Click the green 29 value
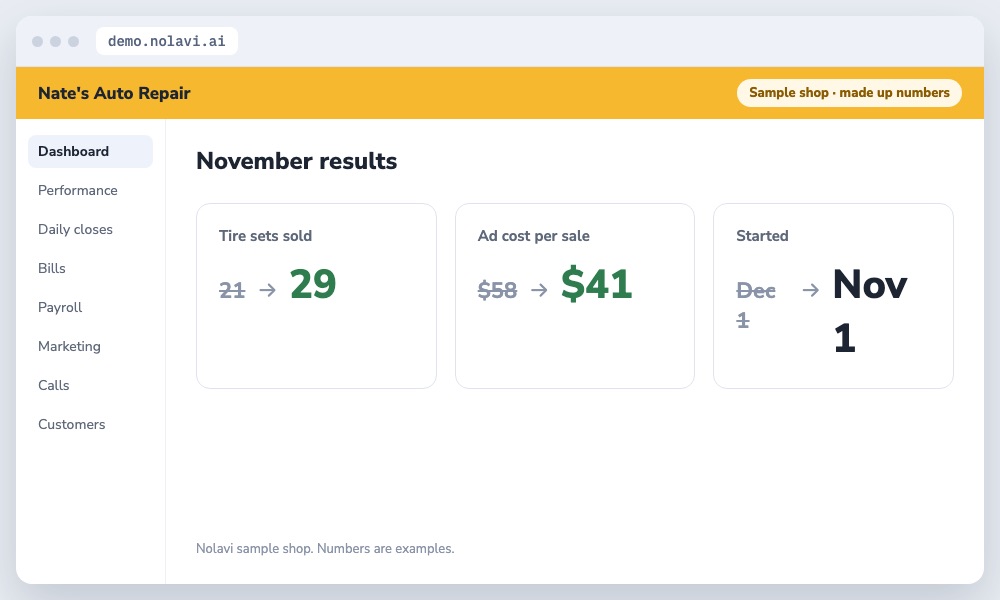 click(x=312, y=284)
